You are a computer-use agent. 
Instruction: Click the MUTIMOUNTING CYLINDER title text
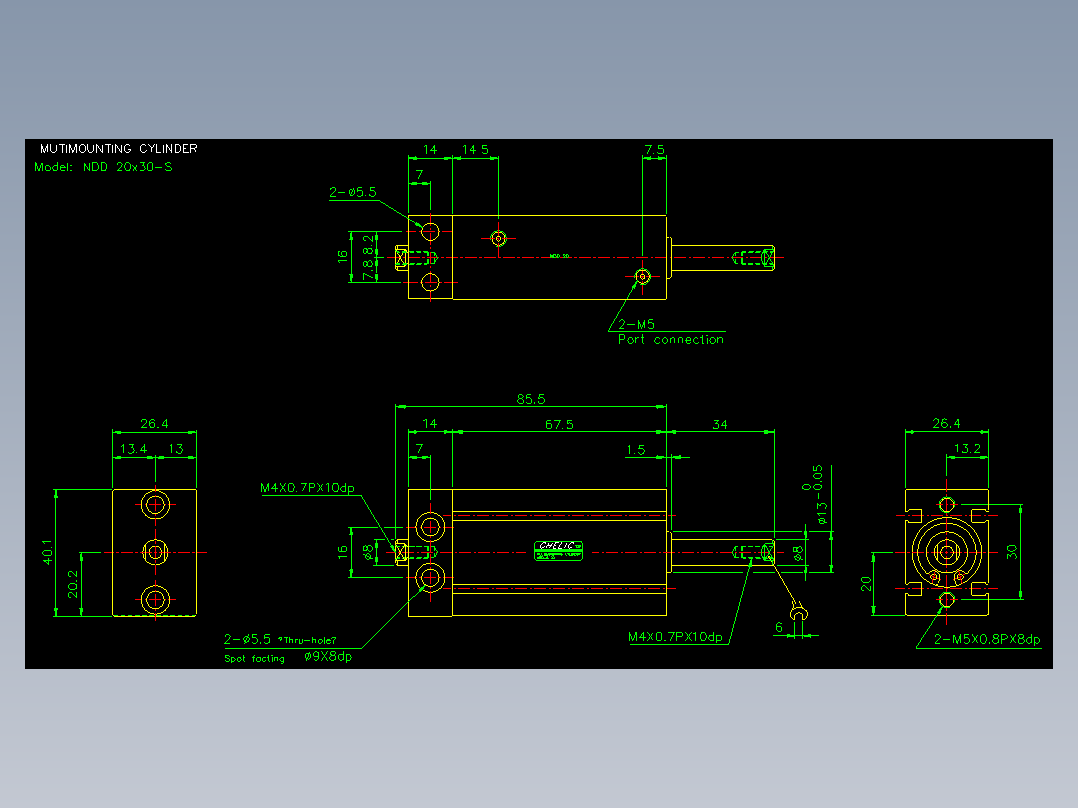[118, 149]
